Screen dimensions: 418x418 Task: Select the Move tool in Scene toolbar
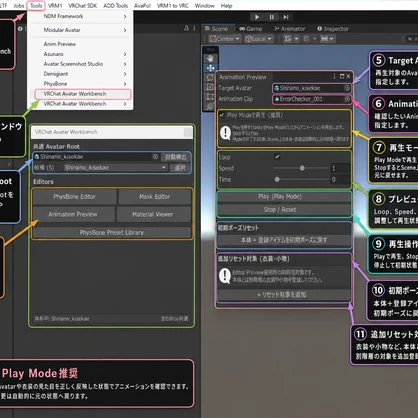coord(210,68)
